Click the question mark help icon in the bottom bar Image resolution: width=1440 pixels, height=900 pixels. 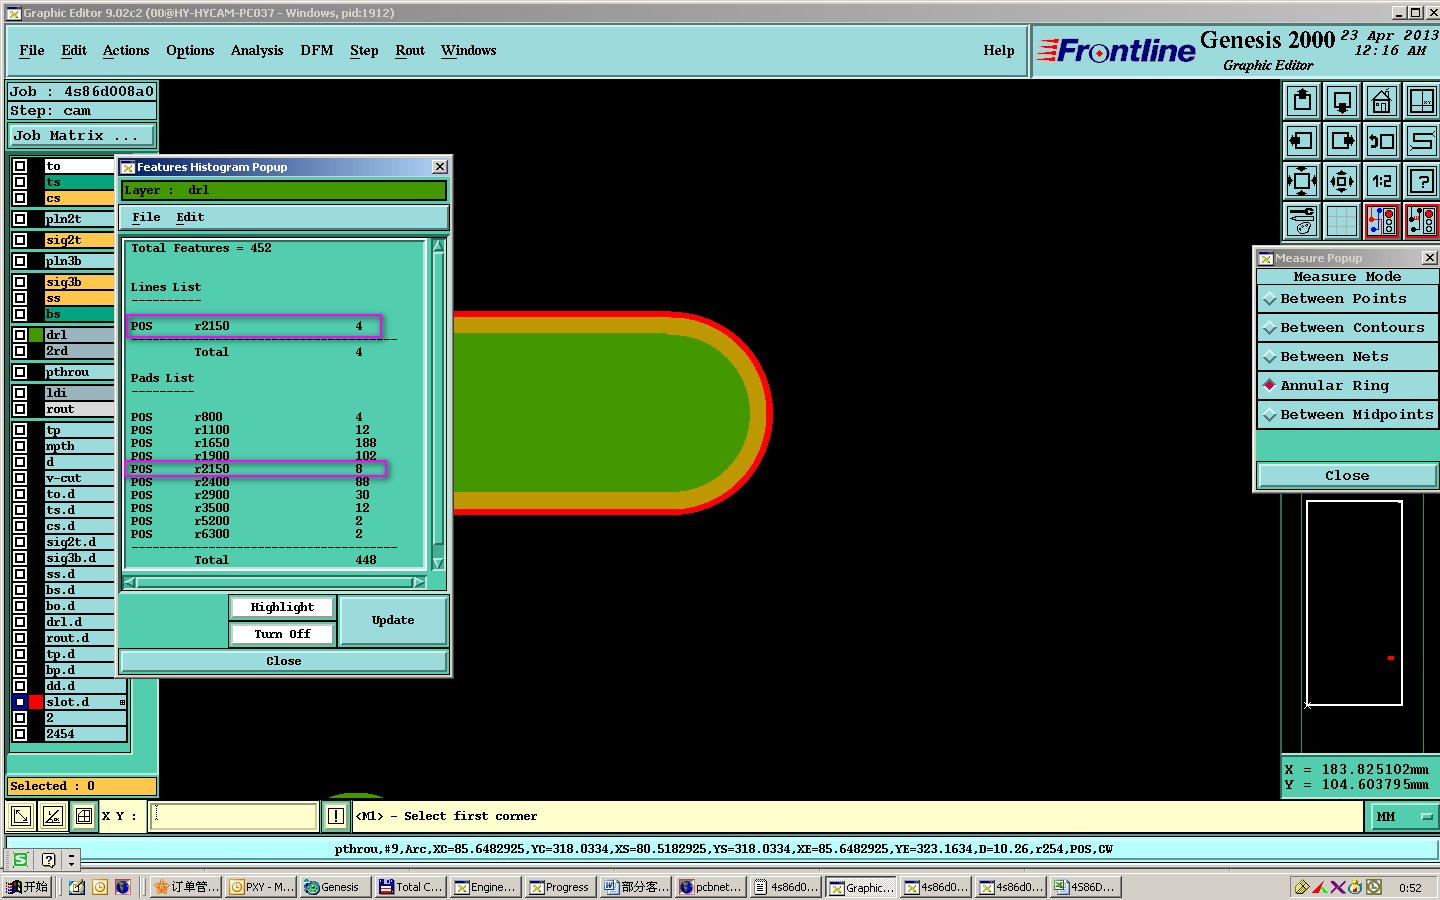click(48, 859)
